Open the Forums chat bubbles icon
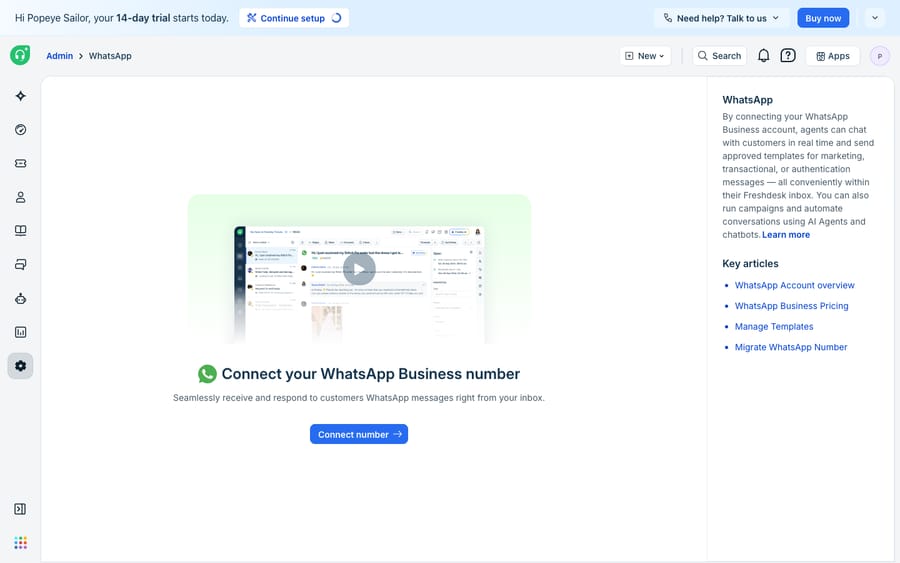The width and height of the screenshot is (900, 563). pyautogui.click(x=21, y=265)
